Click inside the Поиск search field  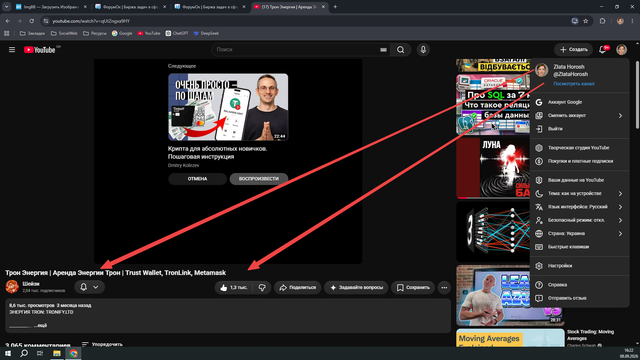click(x=297, y=50)
